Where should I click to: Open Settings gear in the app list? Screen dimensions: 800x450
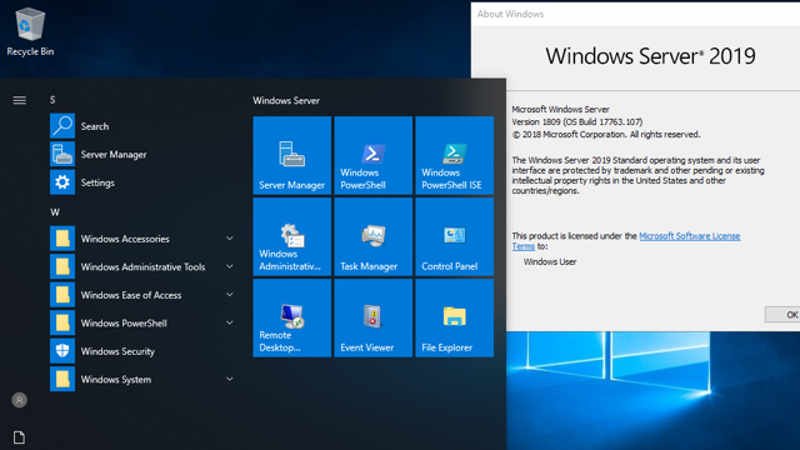click(x=141, y=182)
